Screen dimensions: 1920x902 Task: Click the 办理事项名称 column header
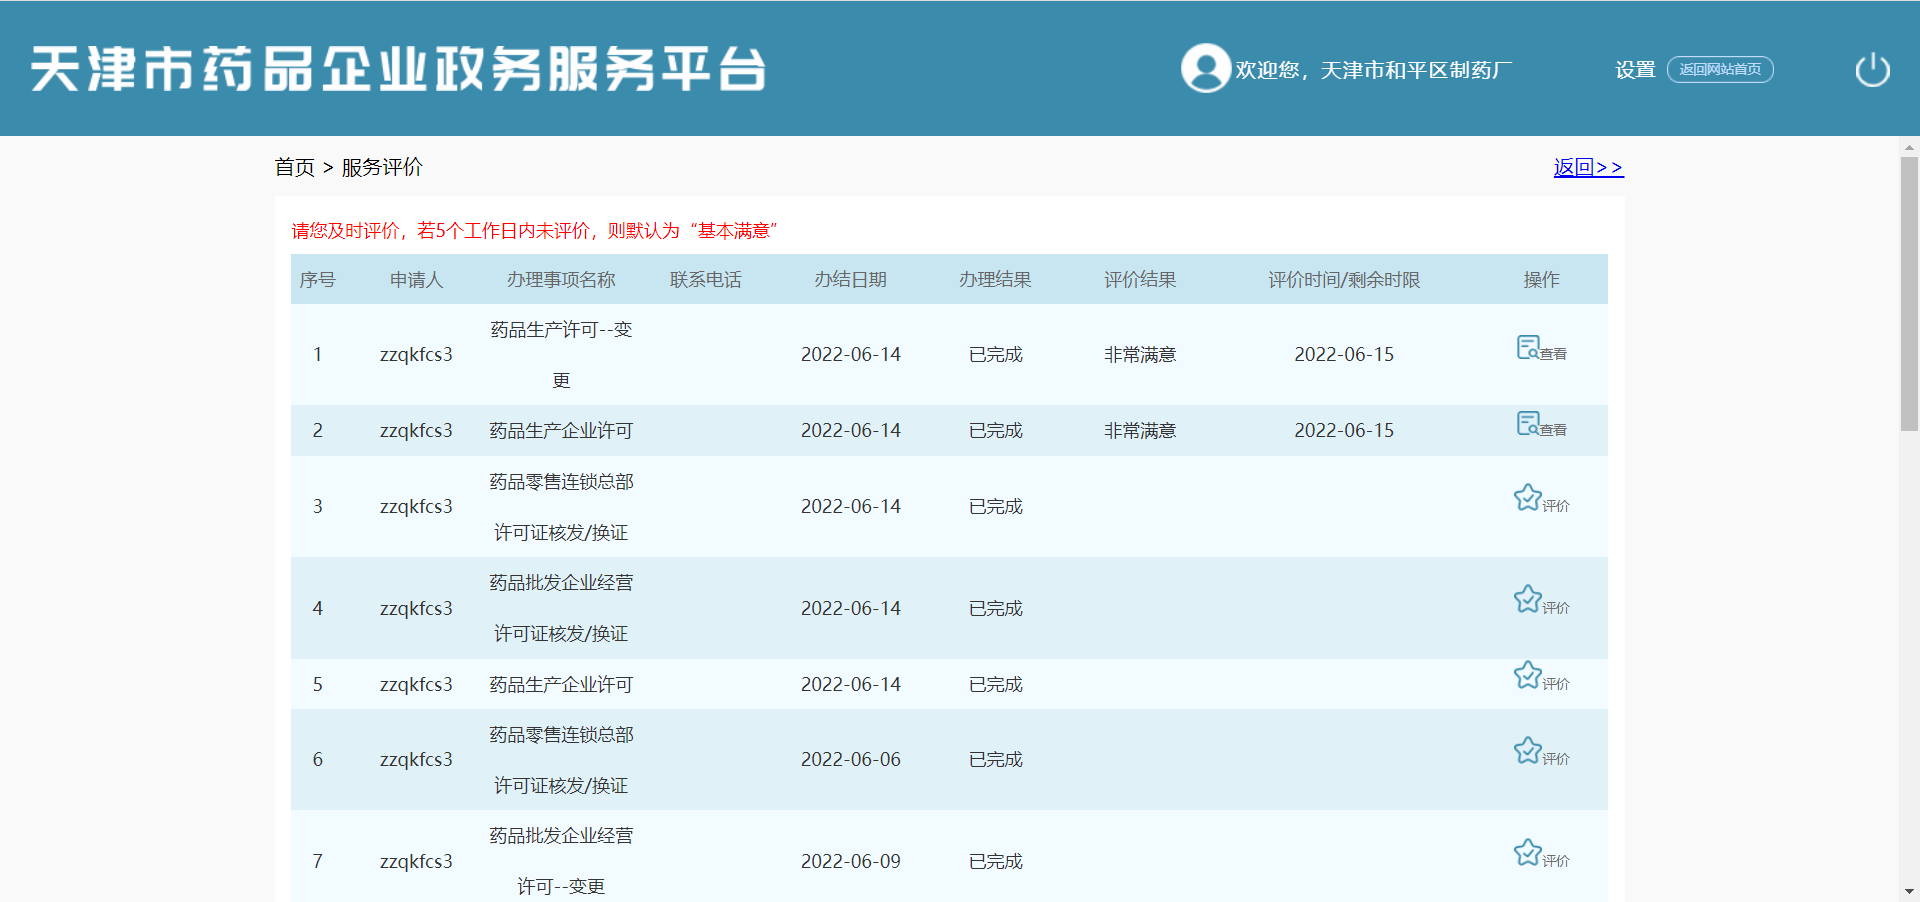coord(561,280)
